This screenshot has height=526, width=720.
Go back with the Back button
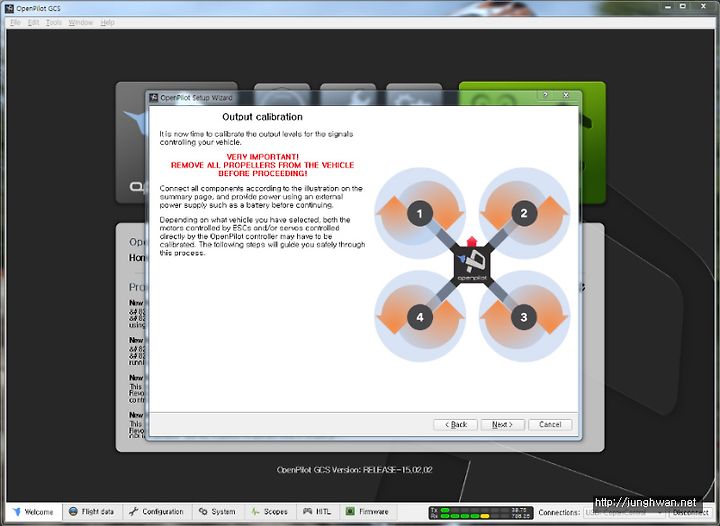(x=456, y=425)
